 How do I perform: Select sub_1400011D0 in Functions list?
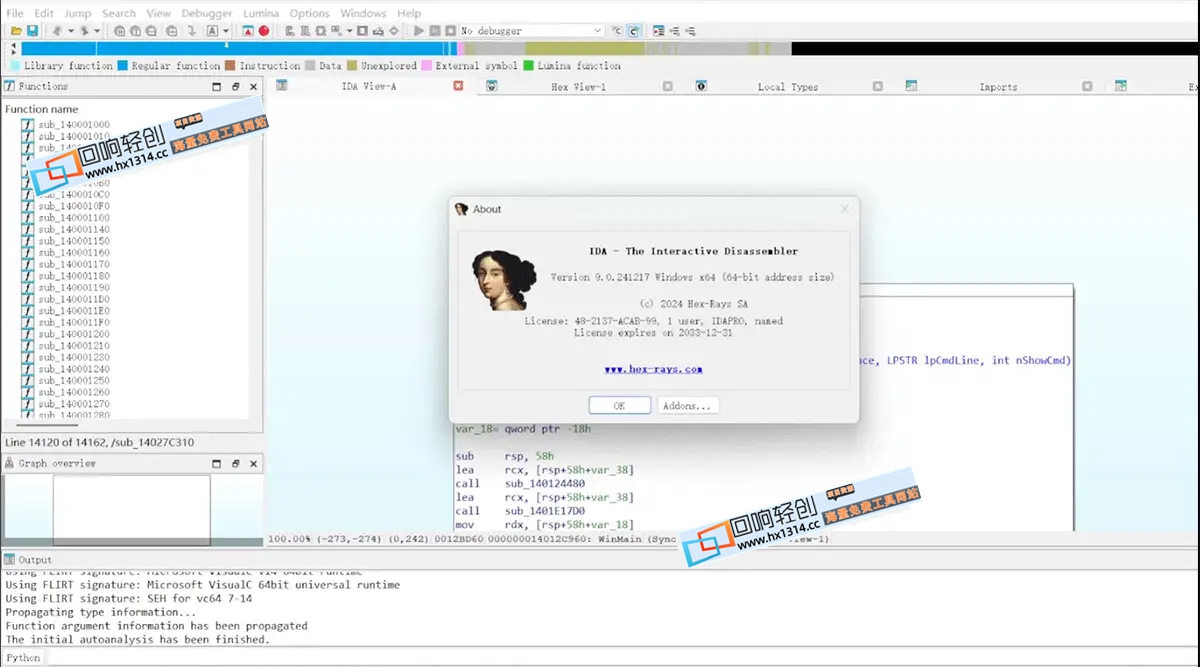pyautogui.click(x=74, y=299)
